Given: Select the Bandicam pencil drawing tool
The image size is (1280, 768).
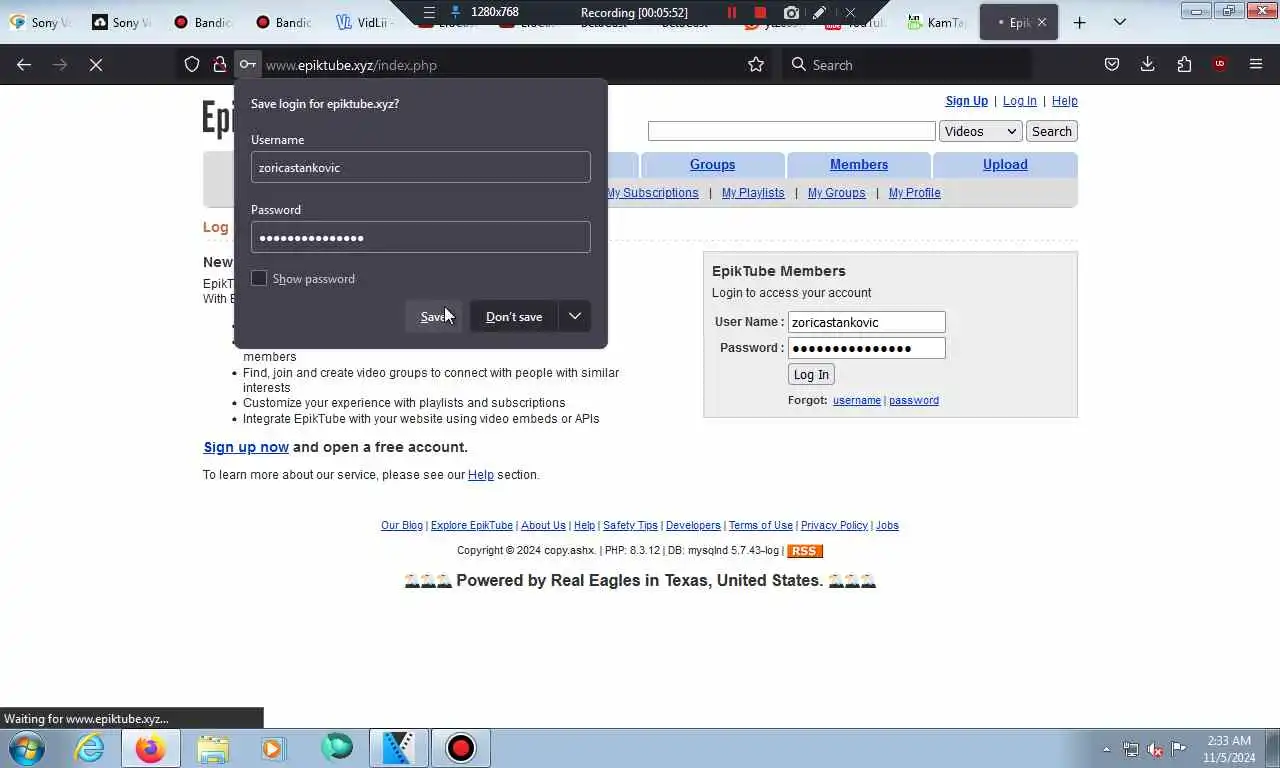Looking at the screenshot, I should coord(820,13).
